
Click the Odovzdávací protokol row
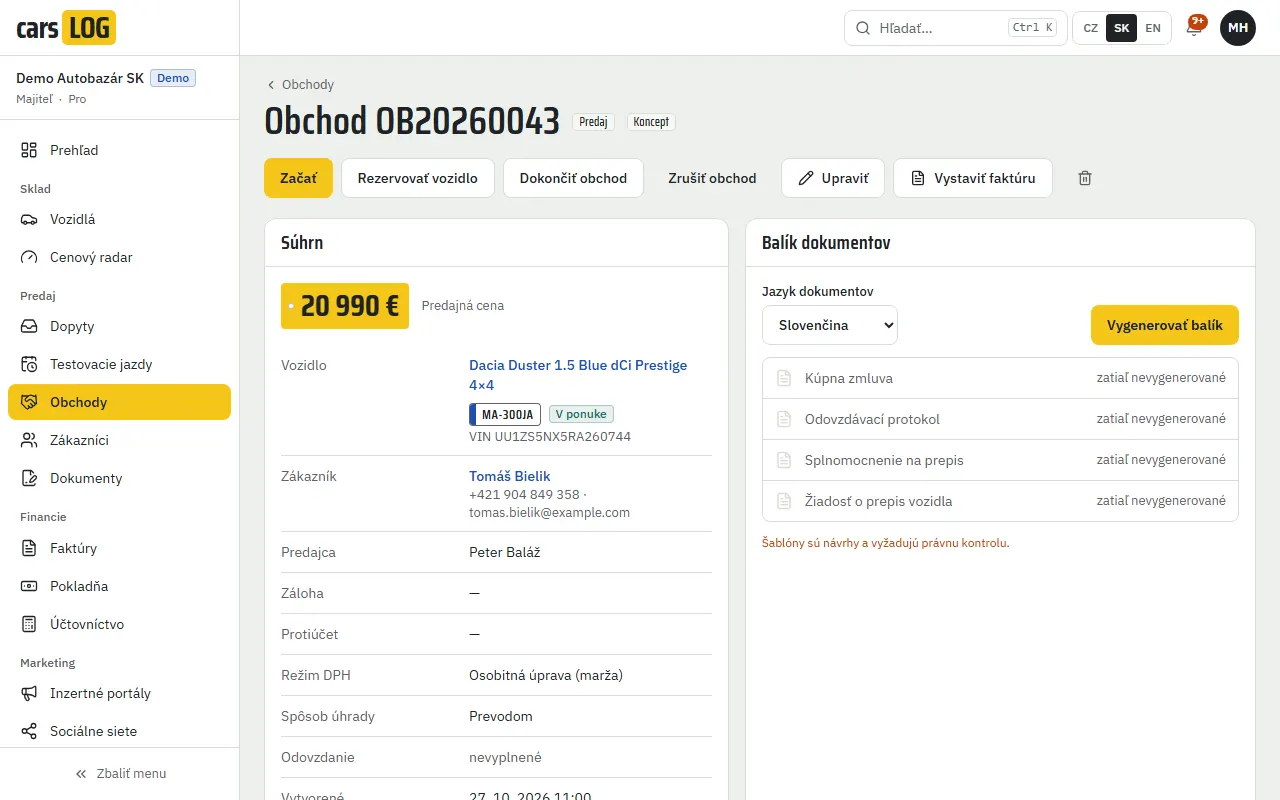(x=1000, y=419)
